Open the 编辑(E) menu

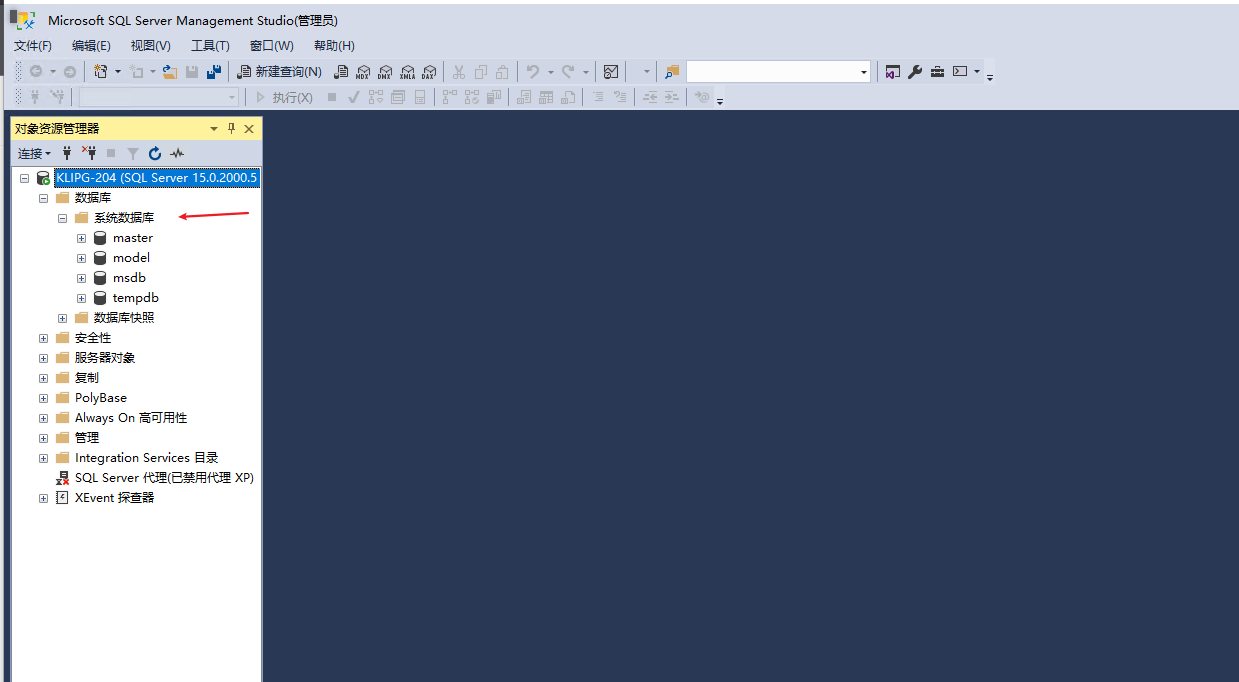point(91,46)
